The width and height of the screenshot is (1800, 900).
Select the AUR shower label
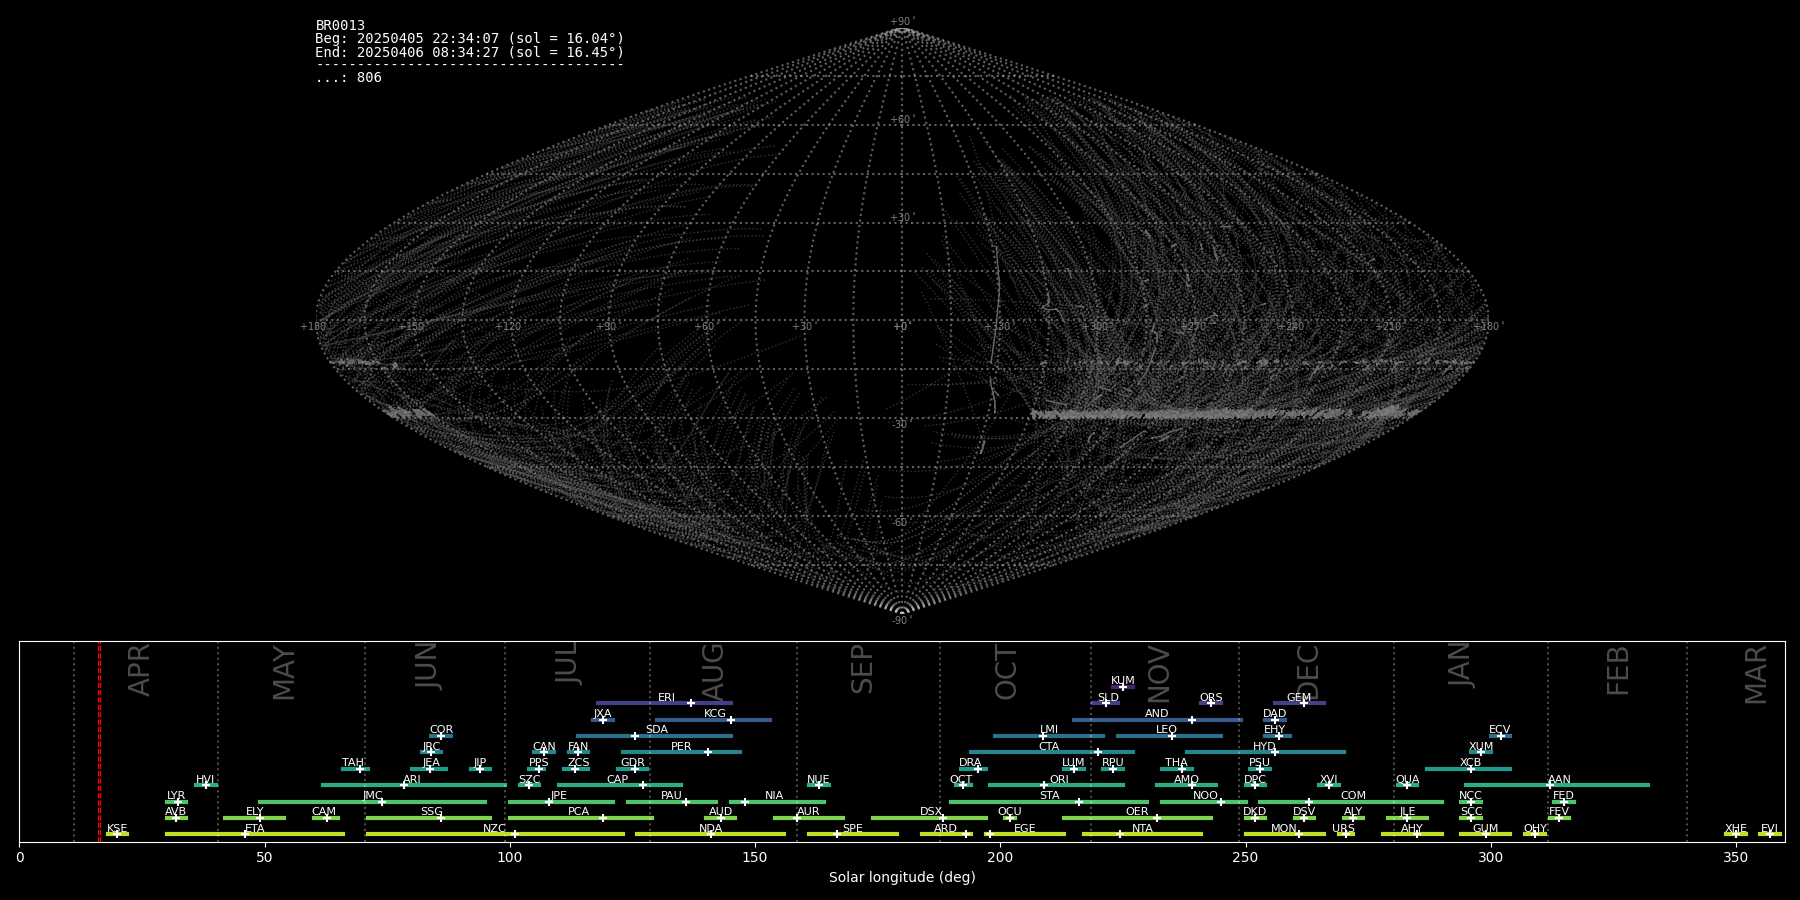[808, 812]
